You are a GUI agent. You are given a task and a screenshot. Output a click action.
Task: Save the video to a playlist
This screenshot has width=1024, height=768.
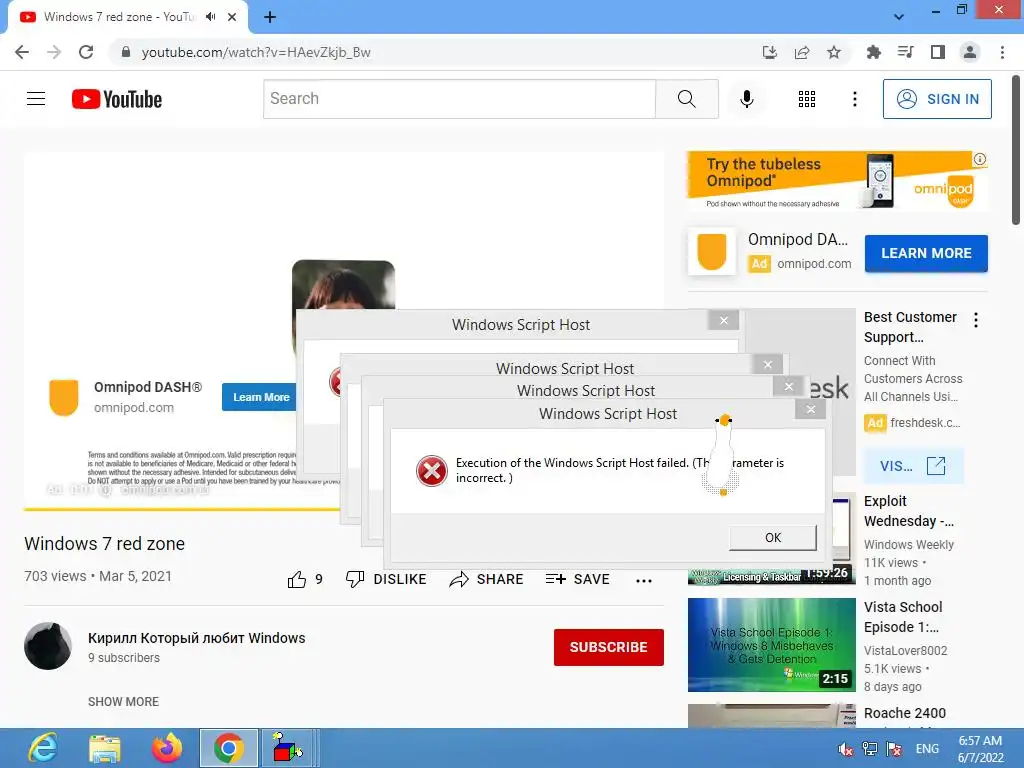click(577, 579)
